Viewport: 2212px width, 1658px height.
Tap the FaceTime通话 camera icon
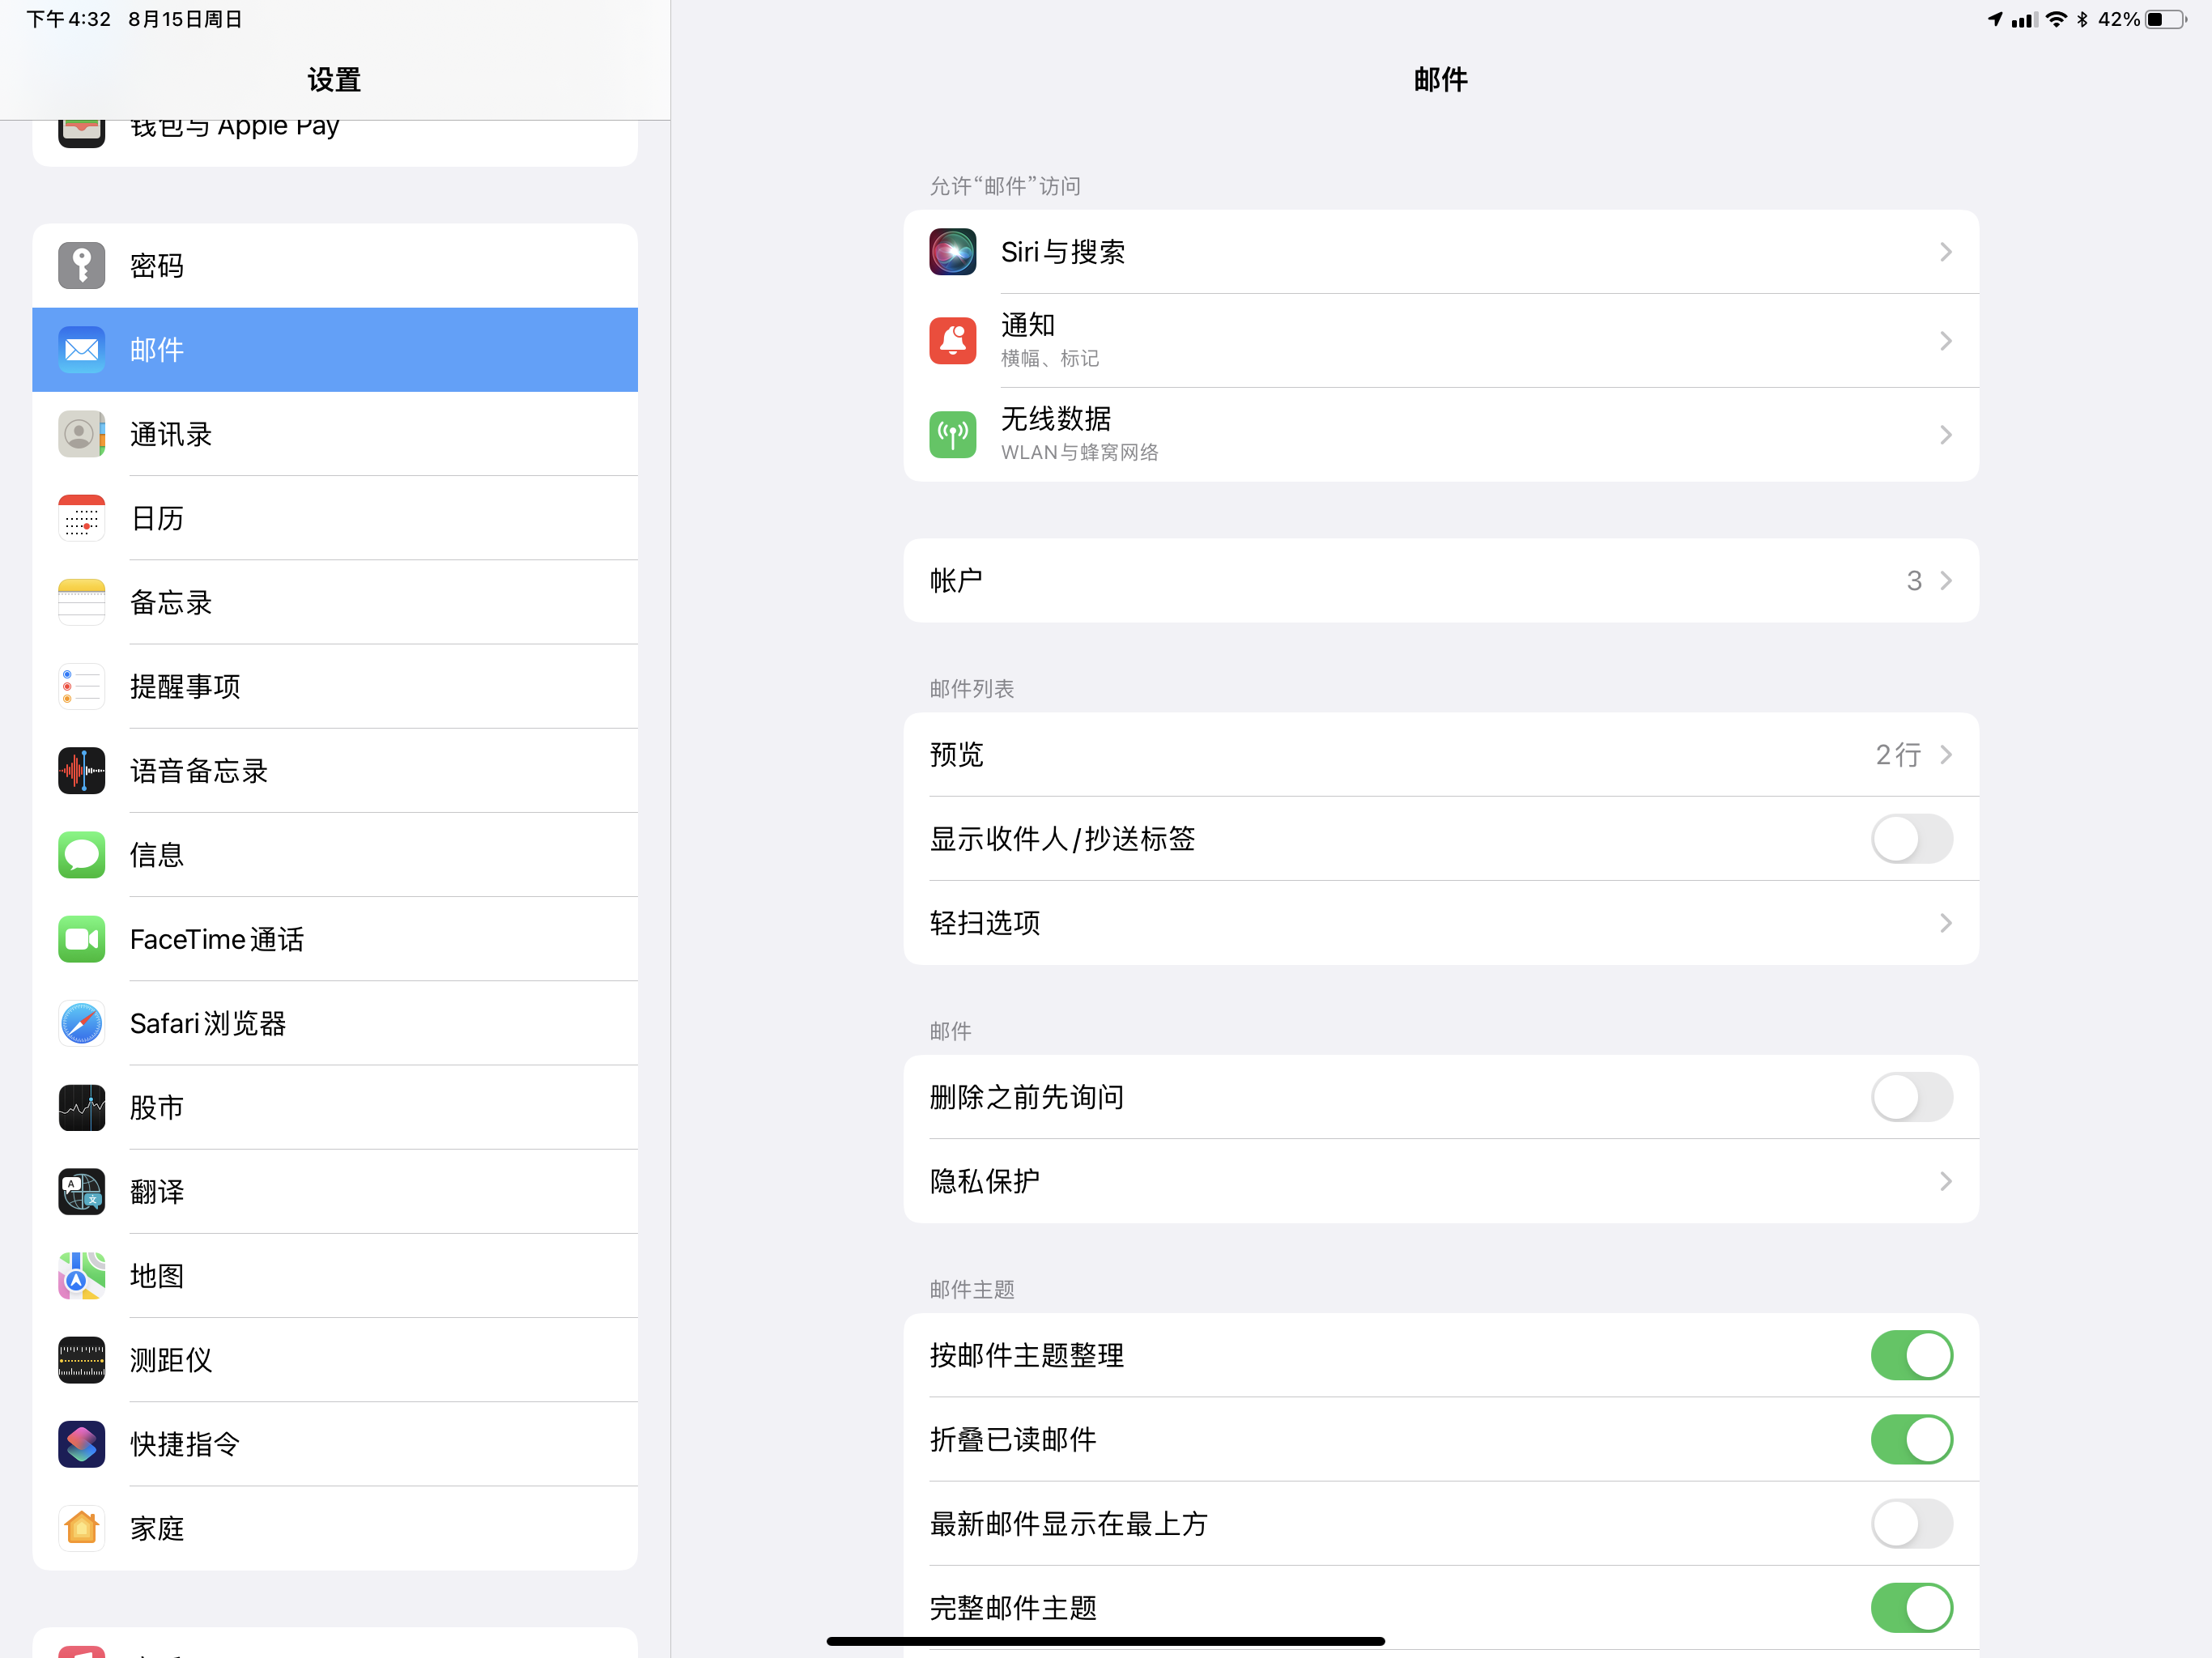pyautogui.click(x=81, y=939)
